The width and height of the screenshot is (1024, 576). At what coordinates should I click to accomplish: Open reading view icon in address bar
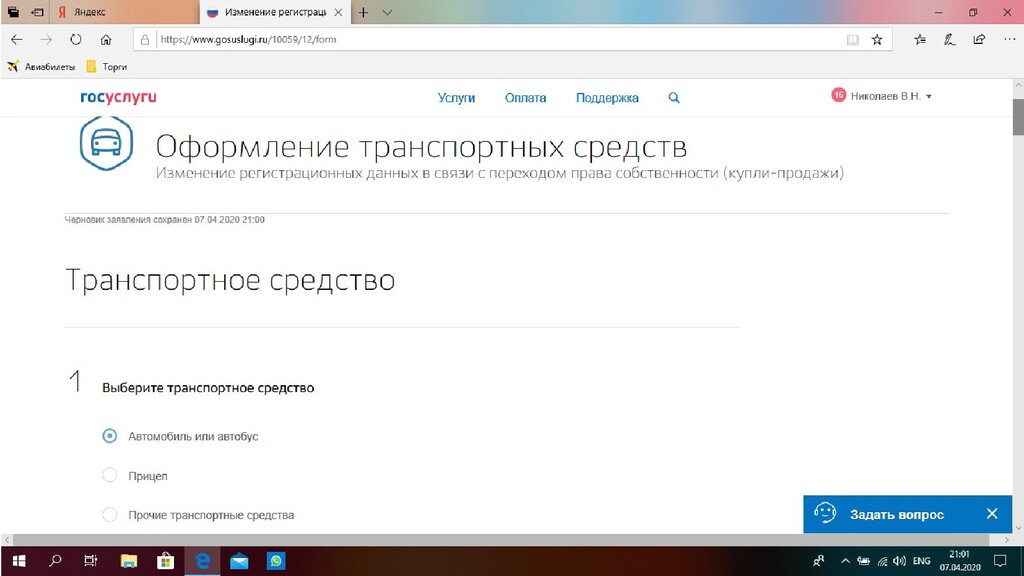[852, 40]
